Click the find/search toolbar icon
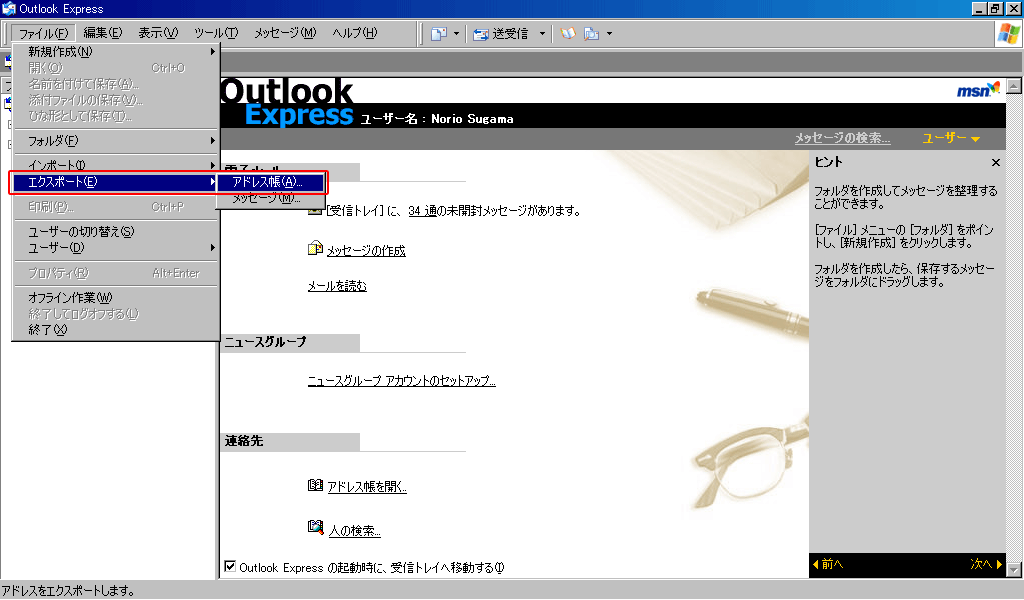 click(592, 33)
